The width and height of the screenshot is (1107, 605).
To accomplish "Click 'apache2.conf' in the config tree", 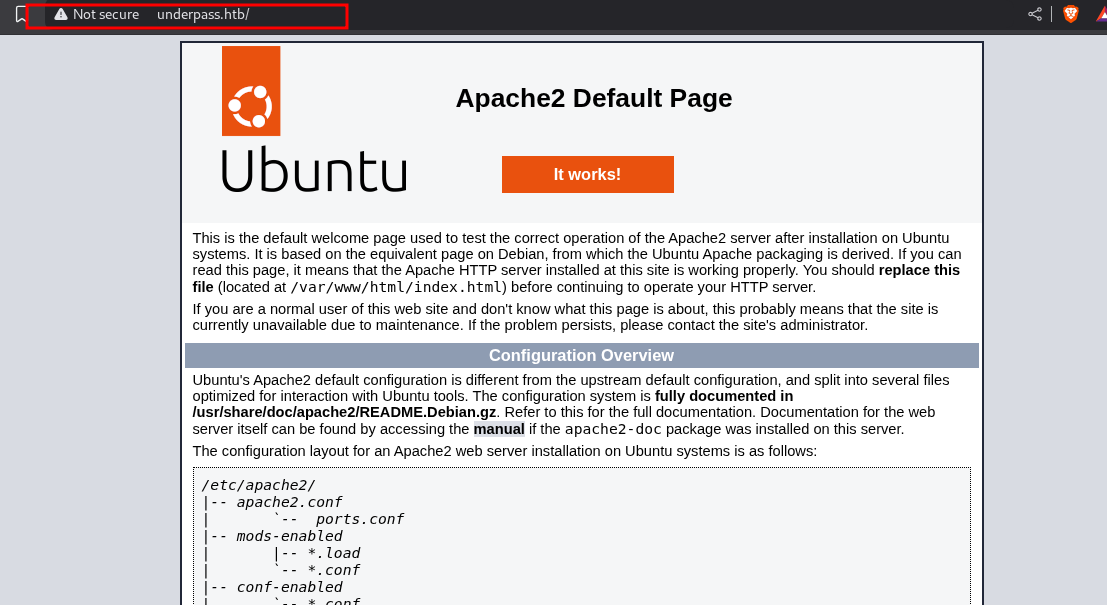I will click(289, 503).
